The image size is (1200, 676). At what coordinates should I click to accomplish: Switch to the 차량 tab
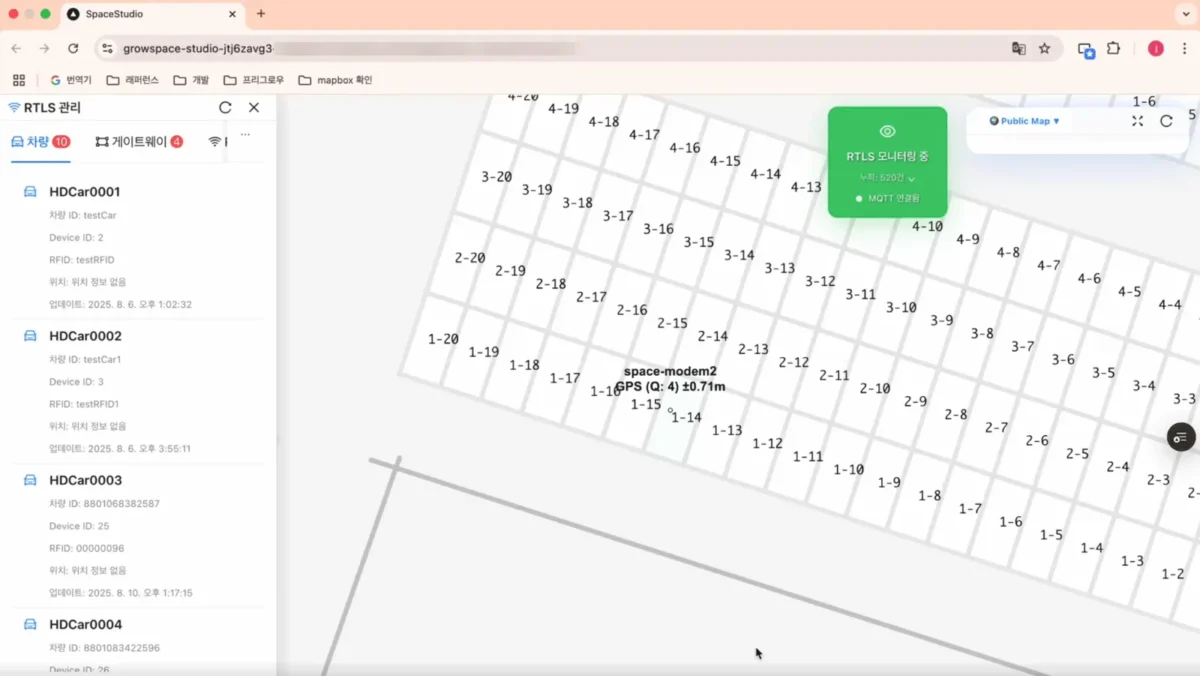click(40, 142)
